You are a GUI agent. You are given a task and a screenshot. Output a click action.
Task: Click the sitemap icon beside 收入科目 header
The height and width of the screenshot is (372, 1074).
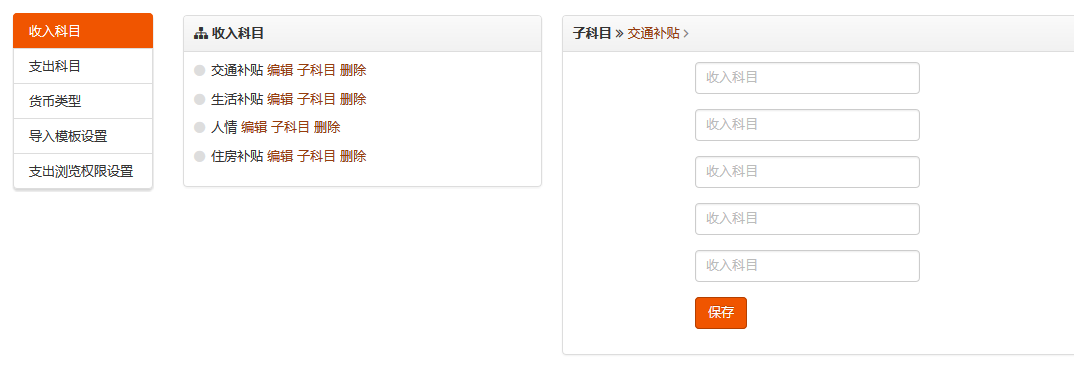click(201, 33)
